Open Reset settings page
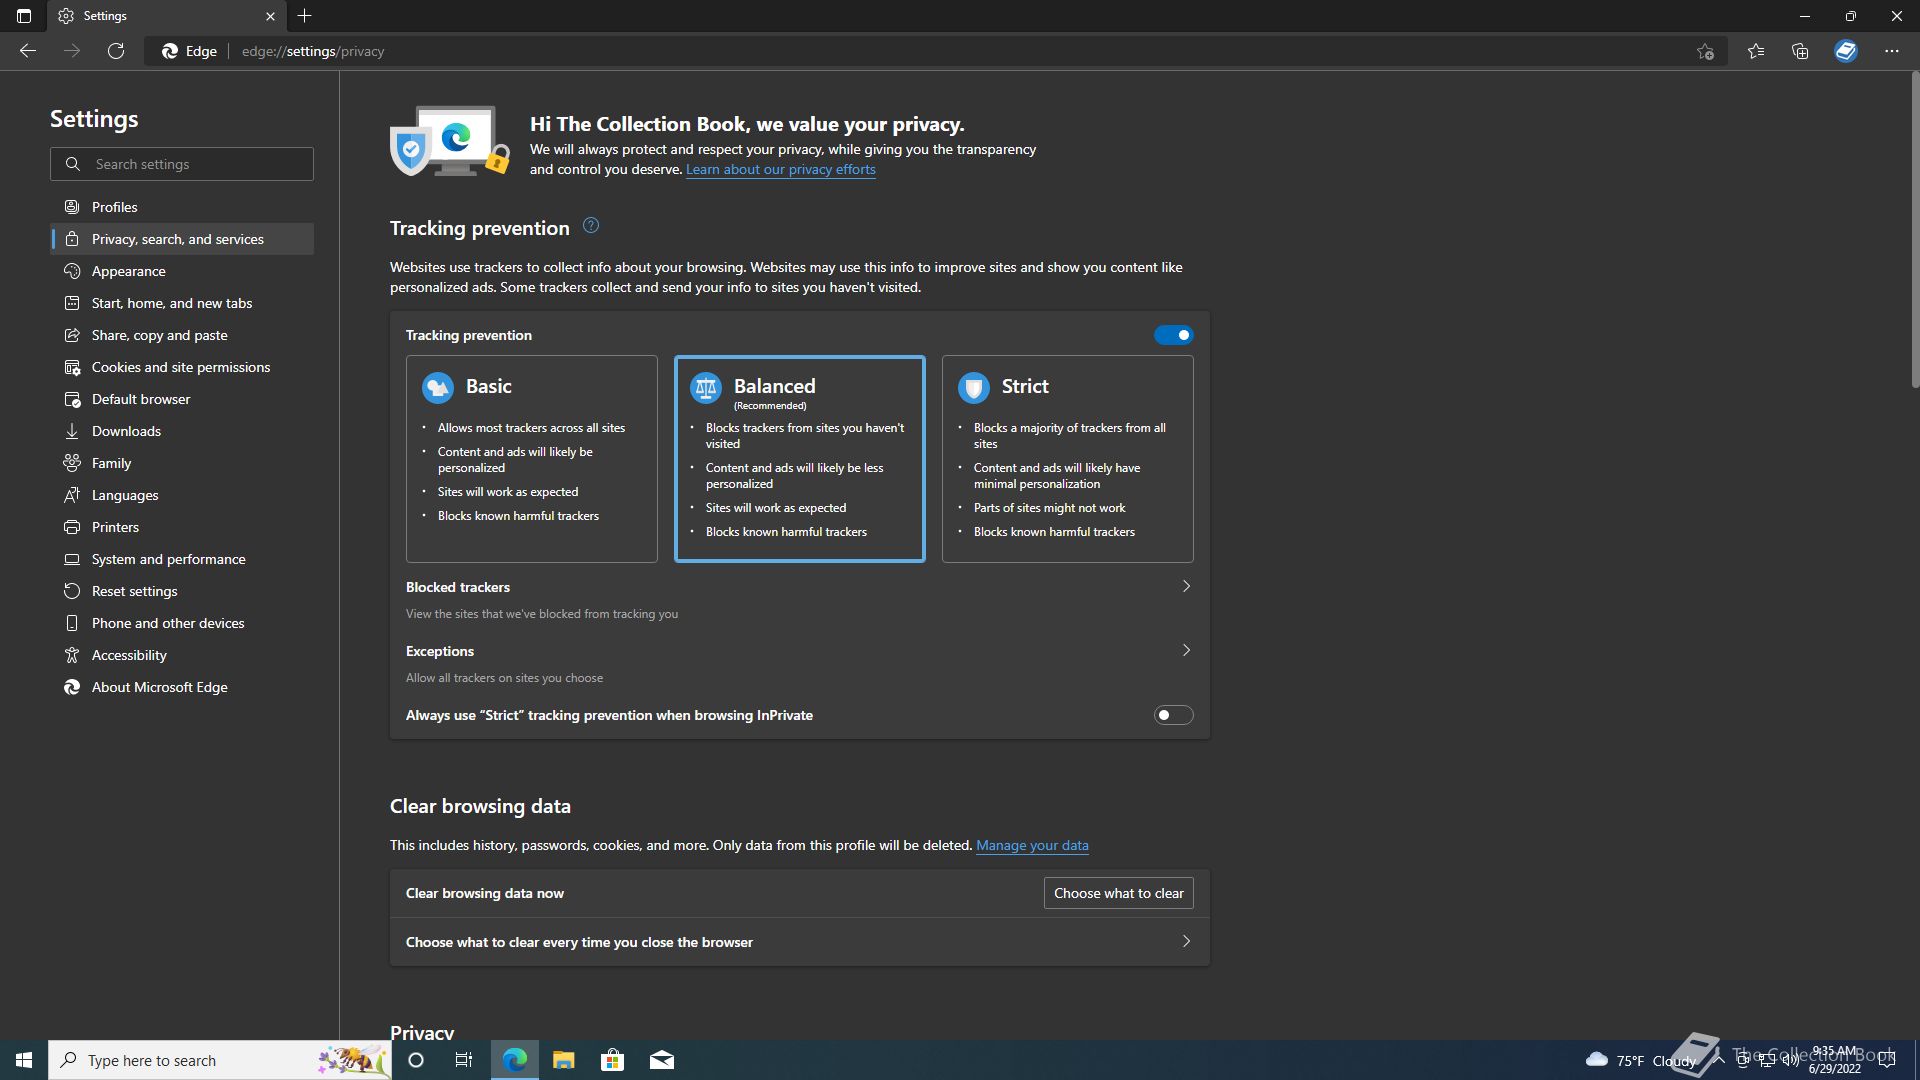This screenshot has height=1080, width=1920. [182, 591]
